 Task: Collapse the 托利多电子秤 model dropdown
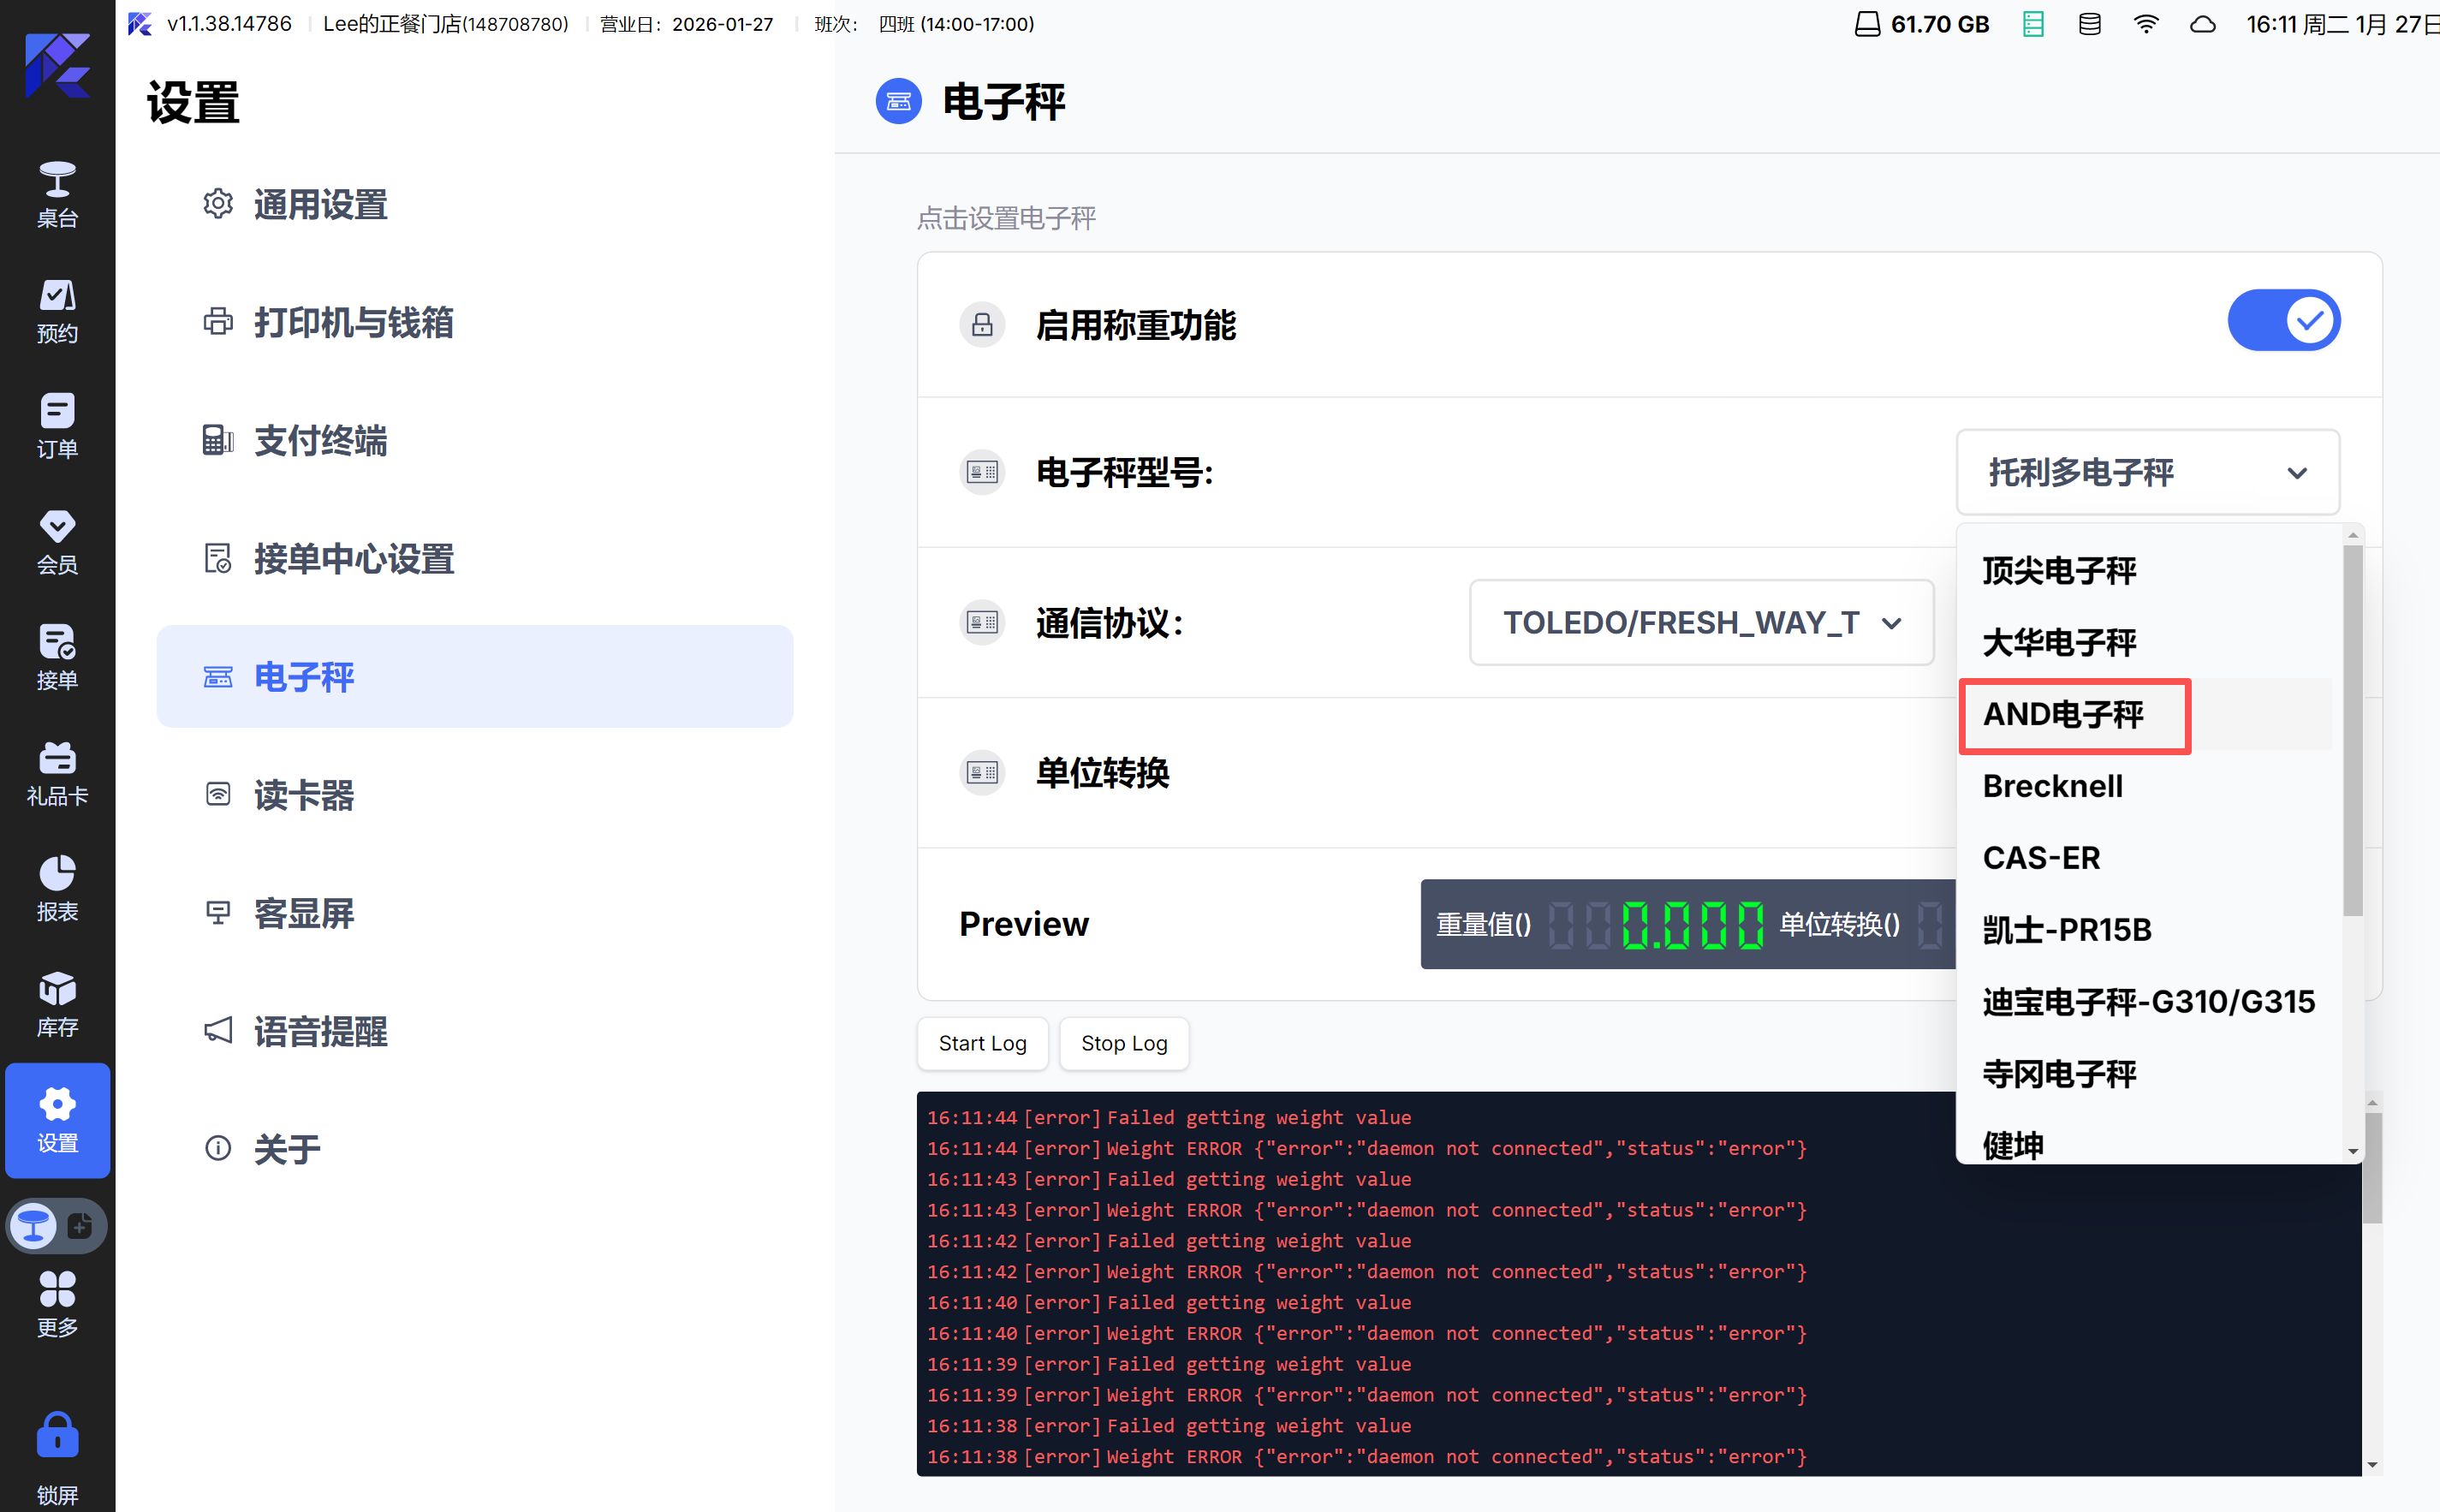[x=2146, y=472]
